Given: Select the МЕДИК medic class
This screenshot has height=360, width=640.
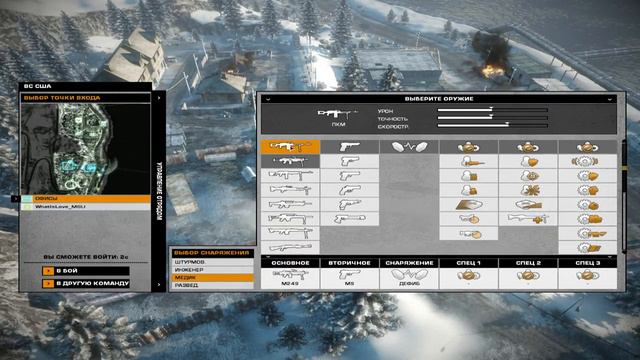Looking at the screenshot, I should click(x=212, y=278).
